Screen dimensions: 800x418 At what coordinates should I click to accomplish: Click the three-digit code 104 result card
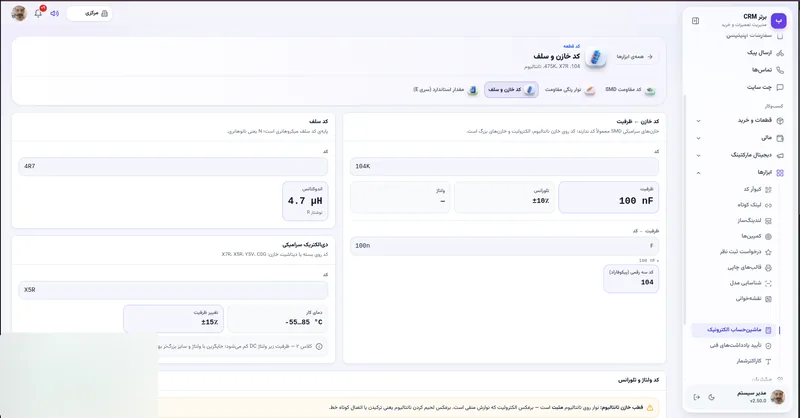(631, 279)
